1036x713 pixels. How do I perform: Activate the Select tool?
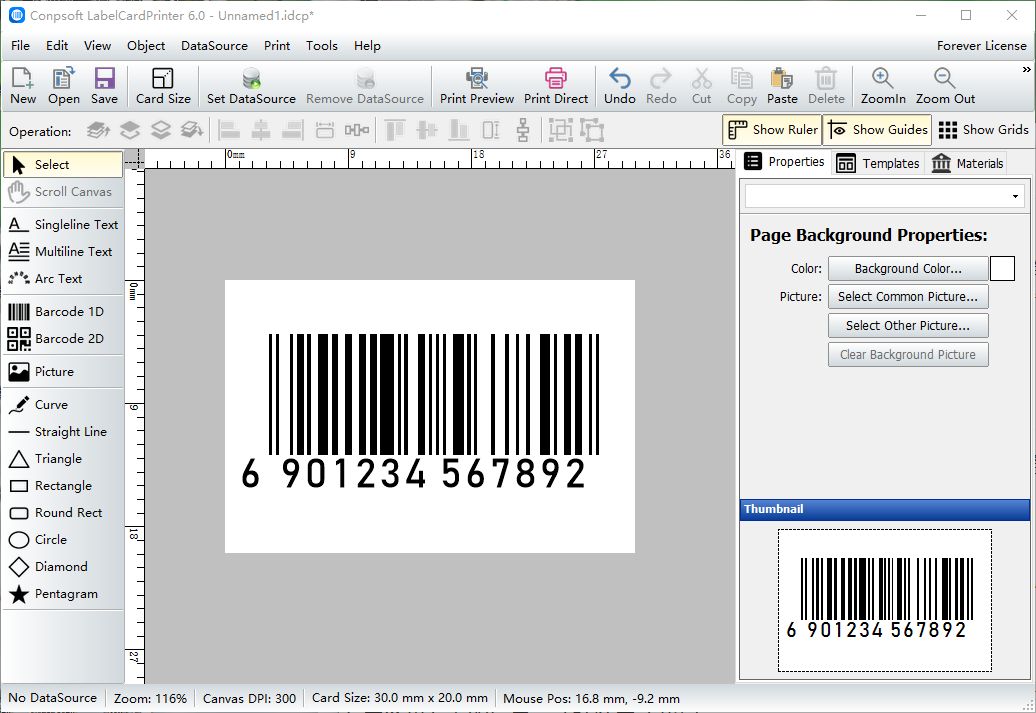(x=63, y=165)
